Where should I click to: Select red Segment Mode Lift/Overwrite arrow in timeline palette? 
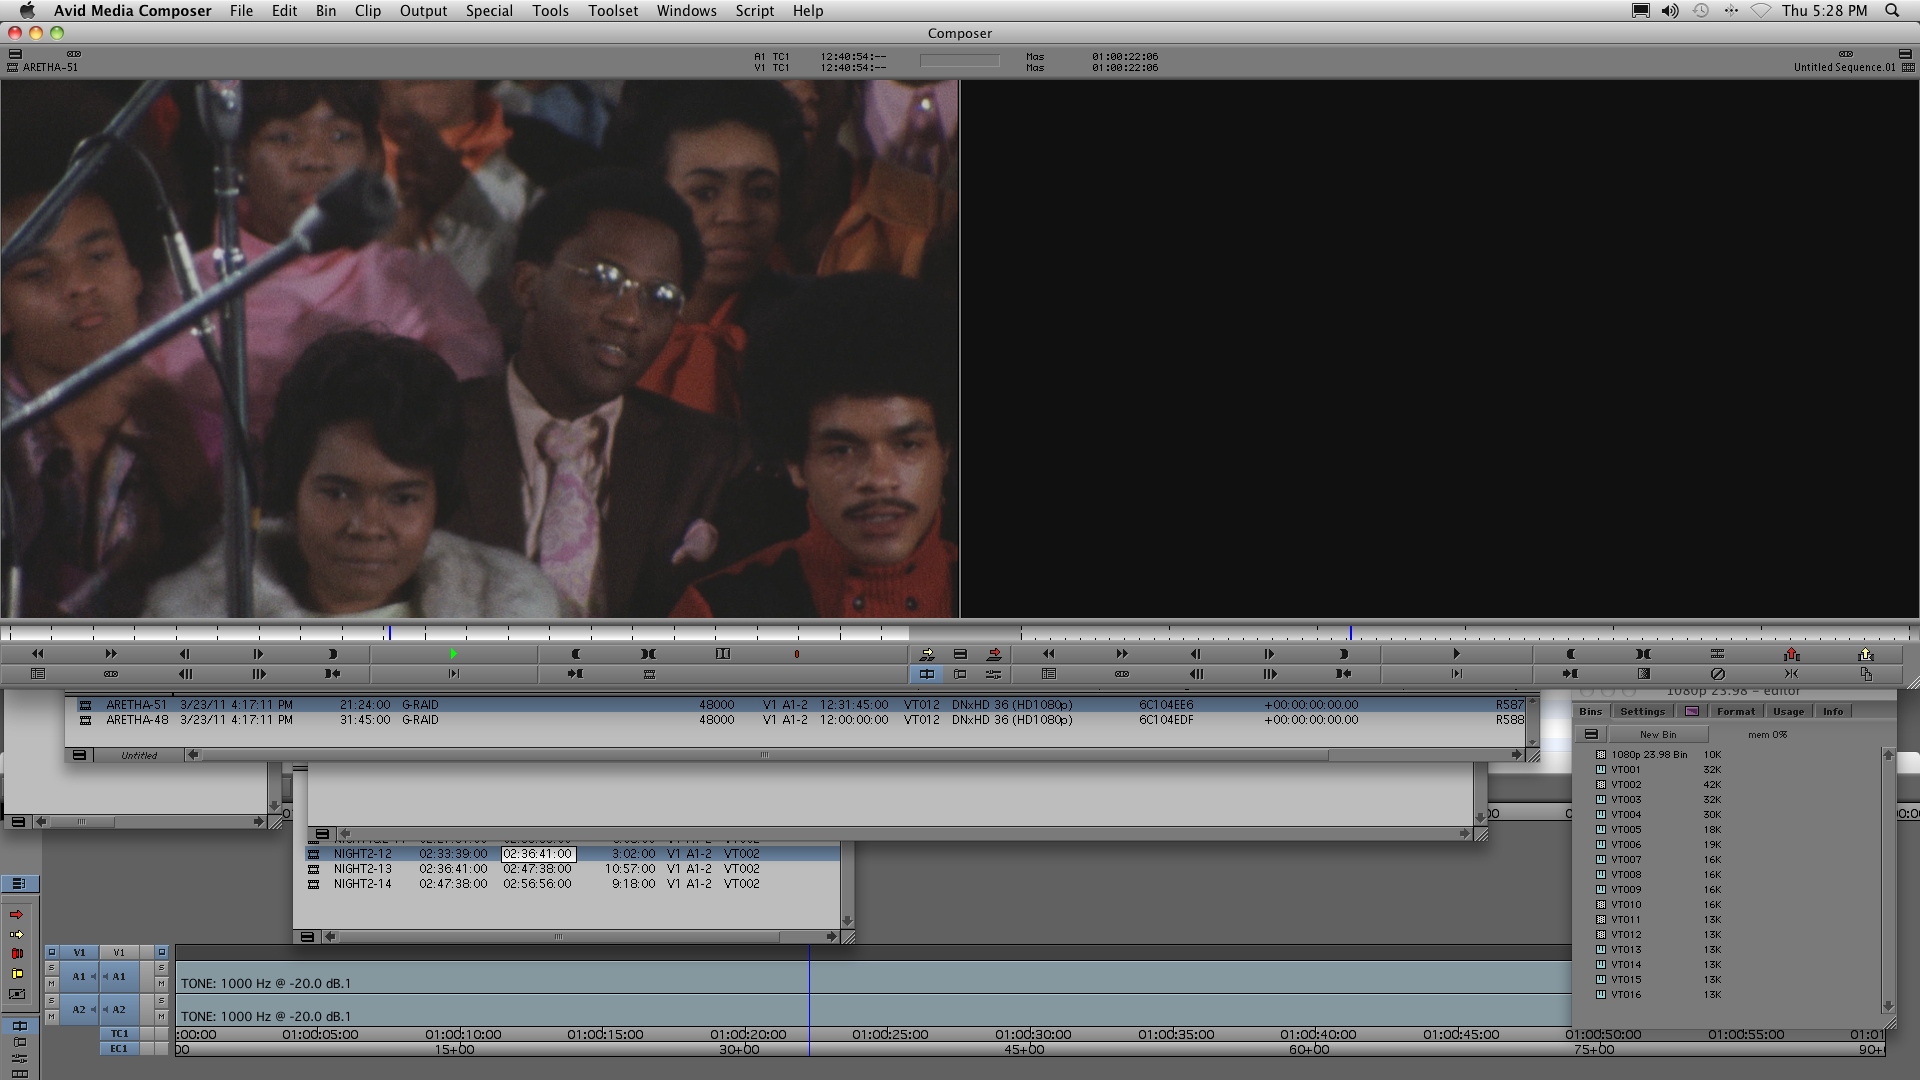(x=17, y=915)
